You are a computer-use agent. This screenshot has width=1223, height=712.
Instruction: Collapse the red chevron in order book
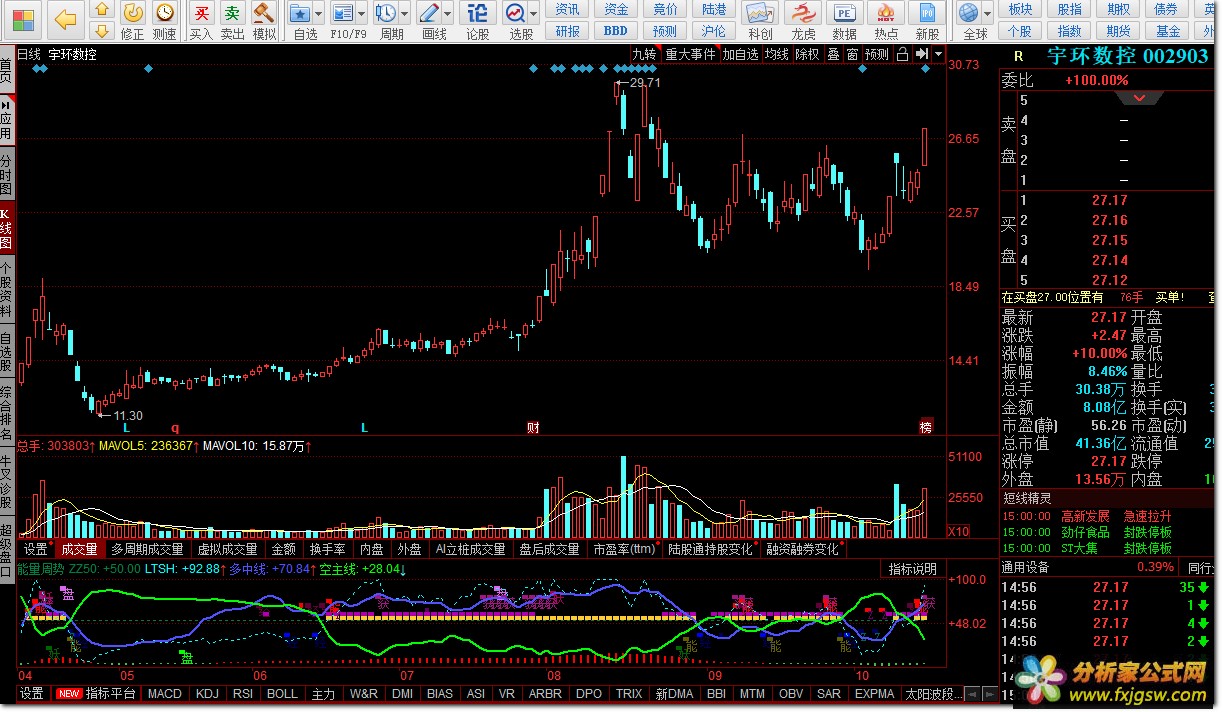click(1140, 98)
